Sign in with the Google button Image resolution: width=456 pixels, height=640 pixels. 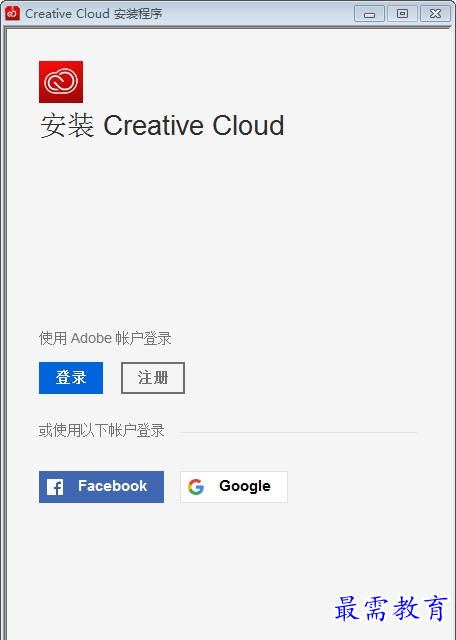(x=234, y=487)
